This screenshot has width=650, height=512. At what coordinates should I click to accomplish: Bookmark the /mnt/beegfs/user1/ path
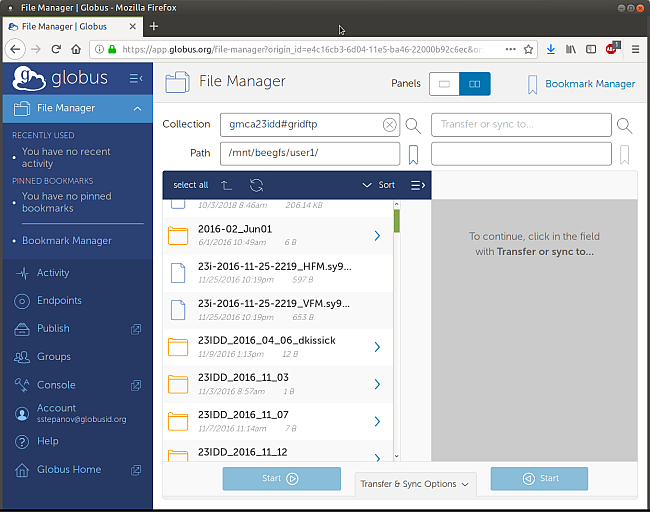[x=413, y=155]
